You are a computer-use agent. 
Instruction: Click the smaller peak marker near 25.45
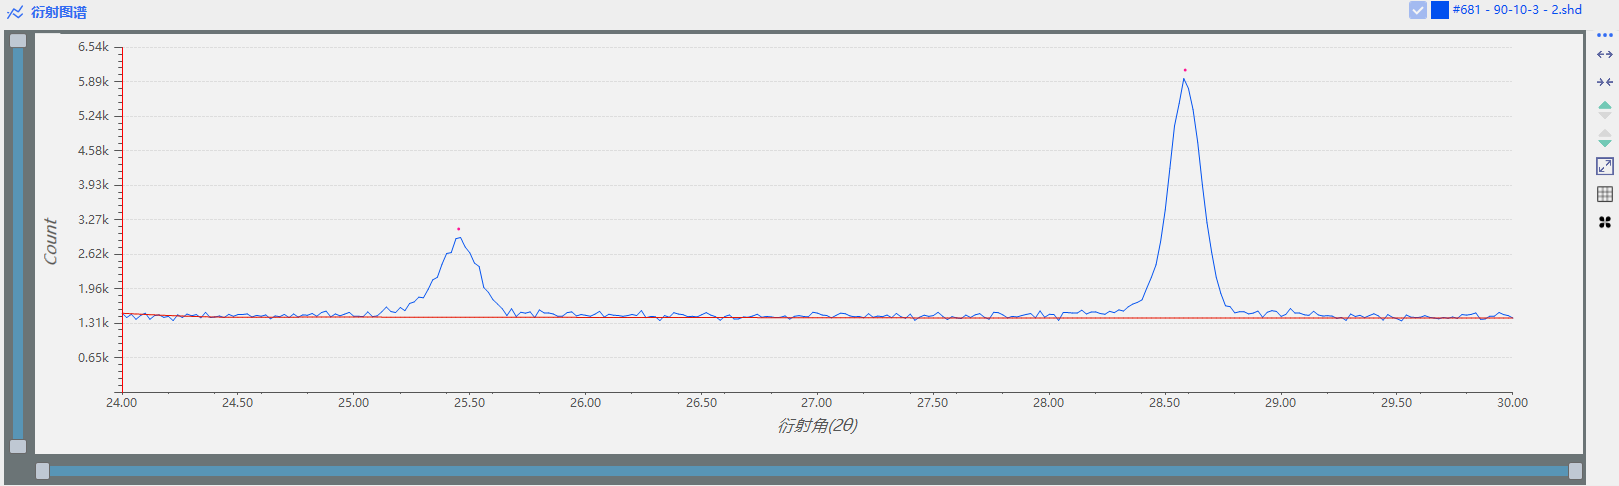tap(459, 230)
